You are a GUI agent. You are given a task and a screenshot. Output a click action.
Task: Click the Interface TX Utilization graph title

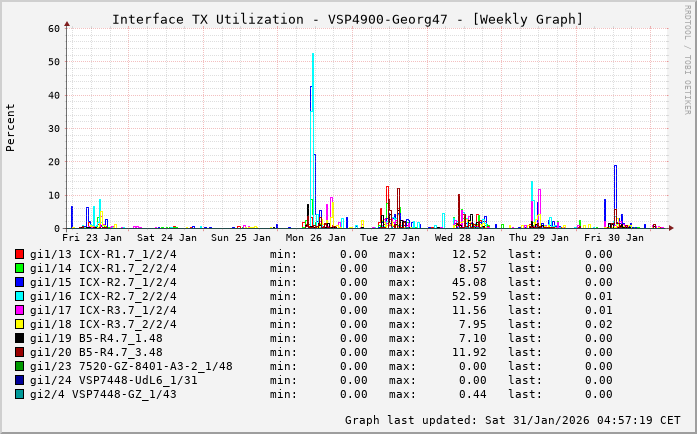click(x=347, y=19)
